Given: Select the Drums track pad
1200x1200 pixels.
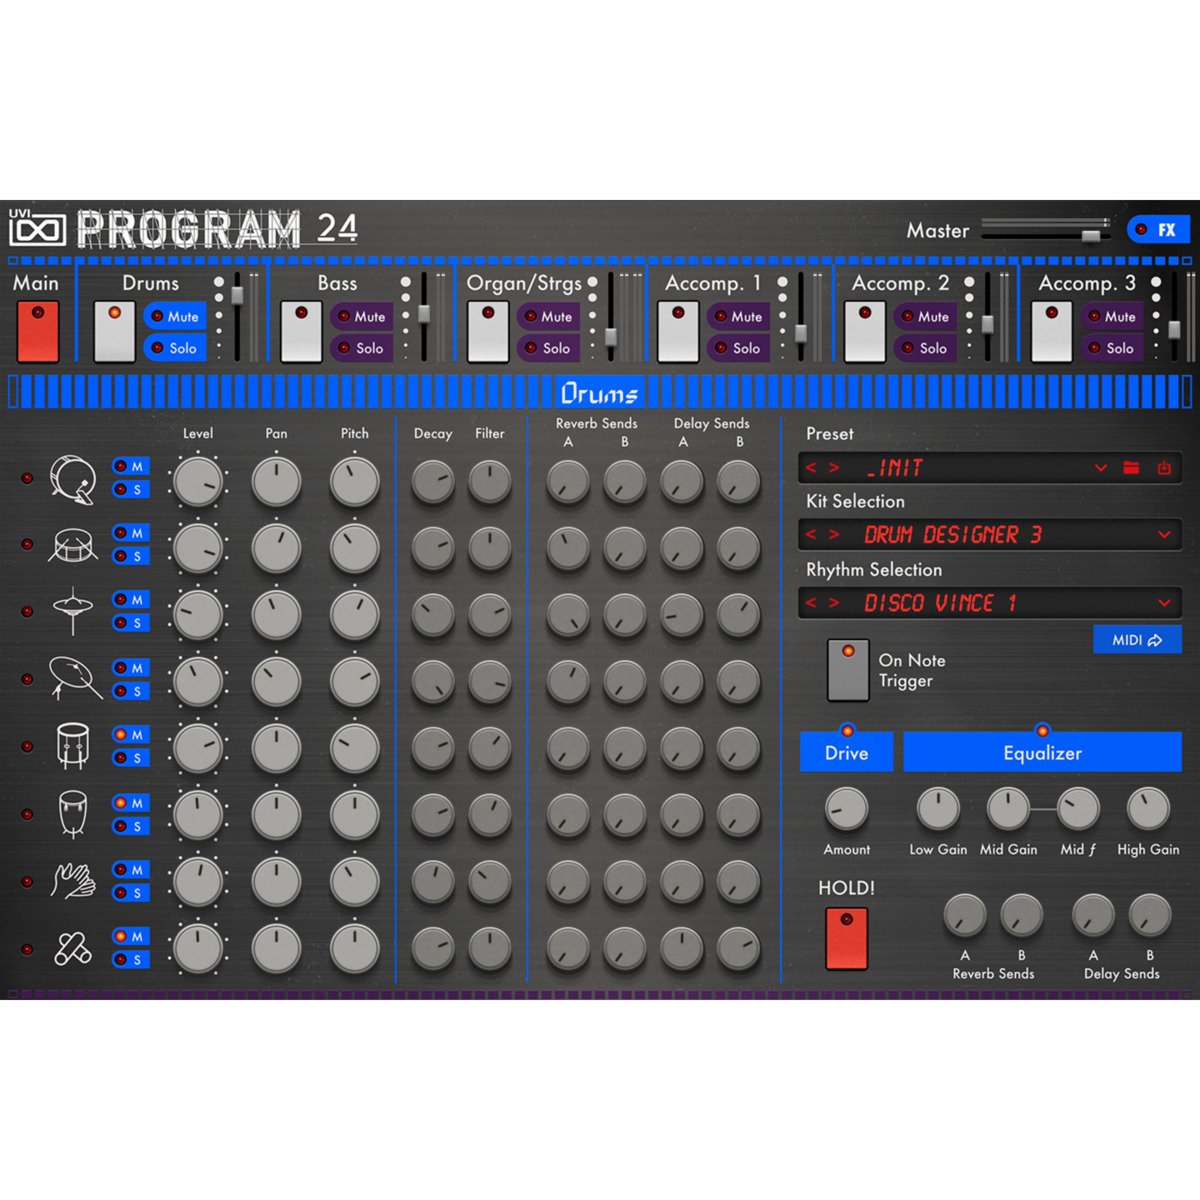Looking at the screenshot, I should 114,331.
